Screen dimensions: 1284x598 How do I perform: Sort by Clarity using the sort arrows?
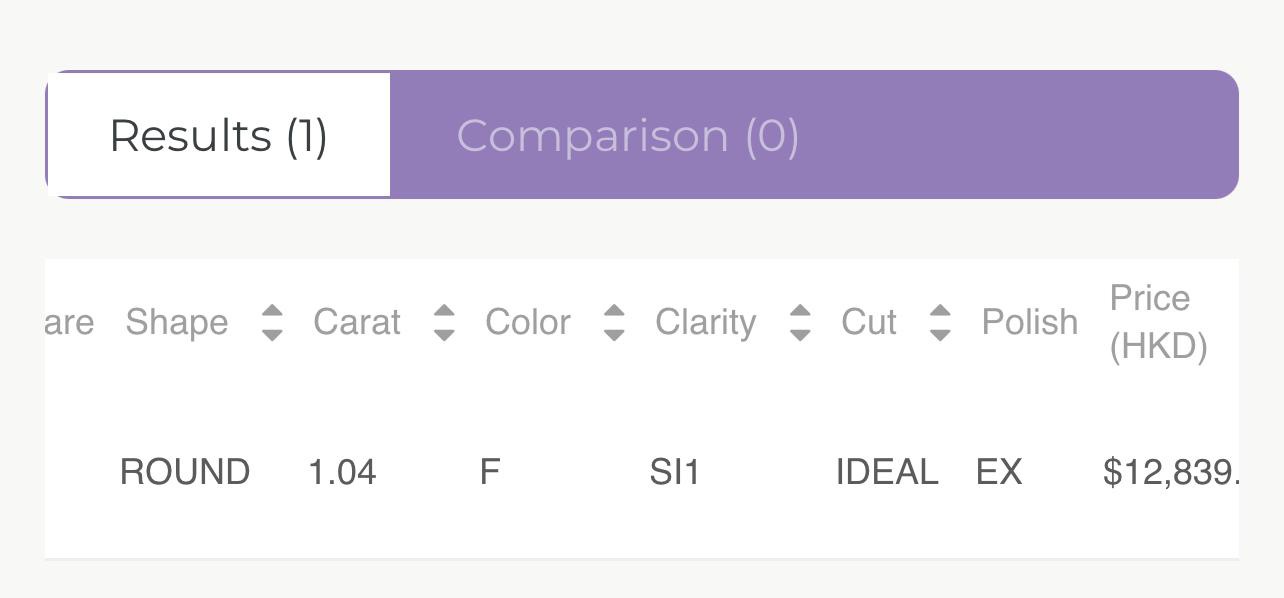799,322
